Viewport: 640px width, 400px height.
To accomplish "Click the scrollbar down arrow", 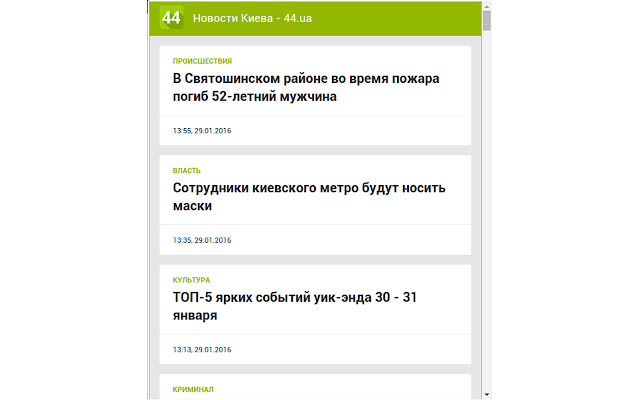I will point(487,394).
